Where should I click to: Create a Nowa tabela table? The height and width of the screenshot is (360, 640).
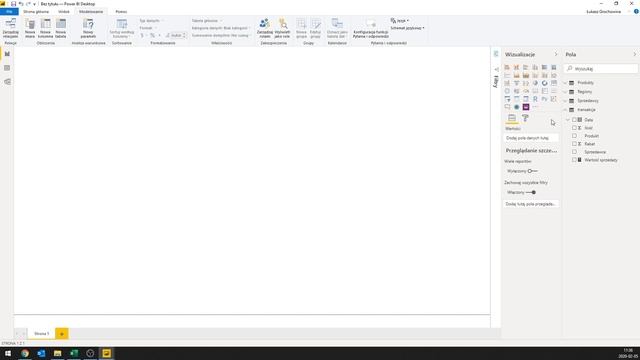click(60, 28)
